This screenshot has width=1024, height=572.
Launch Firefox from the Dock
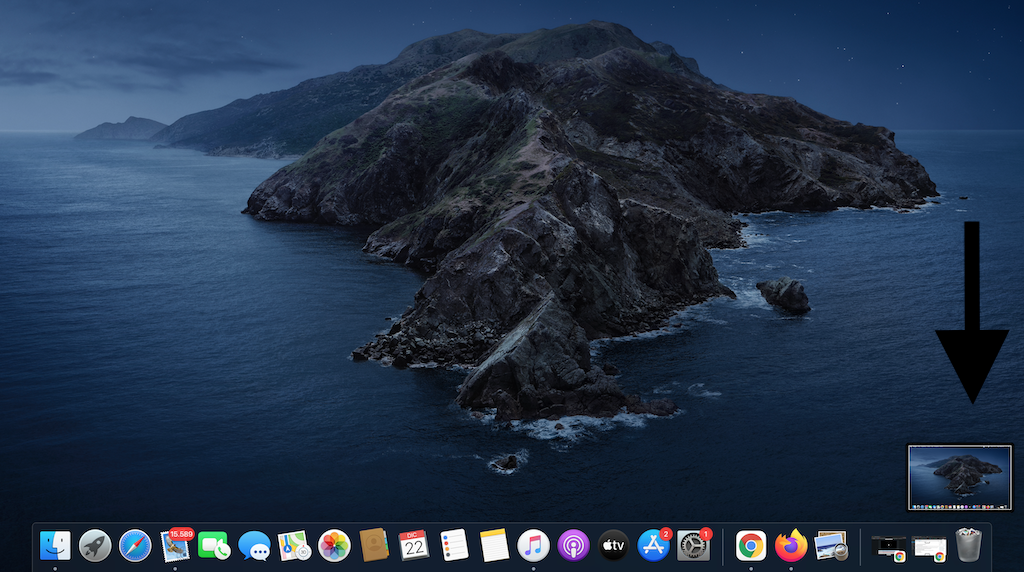(791, 545)
